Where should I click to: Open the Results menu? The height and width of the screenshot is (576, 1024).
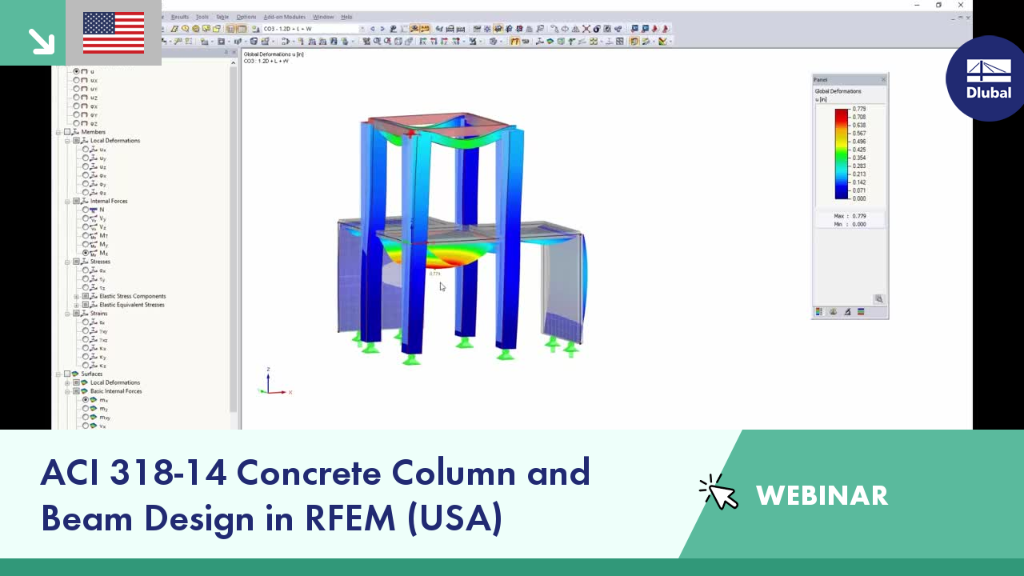click(180, 17)
